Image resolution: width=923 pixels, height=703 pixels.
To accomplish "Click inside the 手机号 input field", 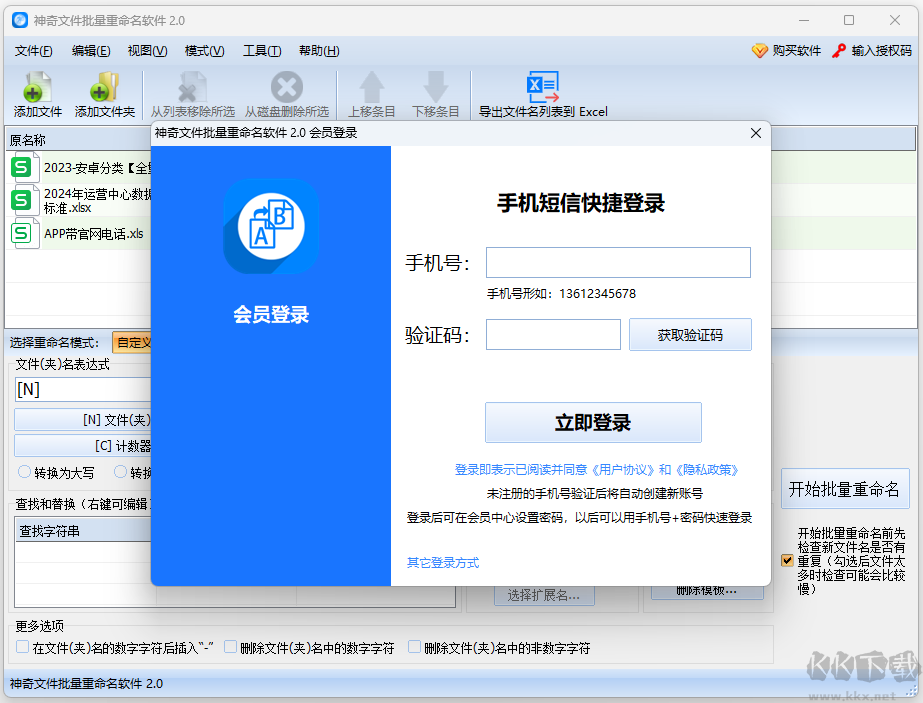I will (616, 262).
